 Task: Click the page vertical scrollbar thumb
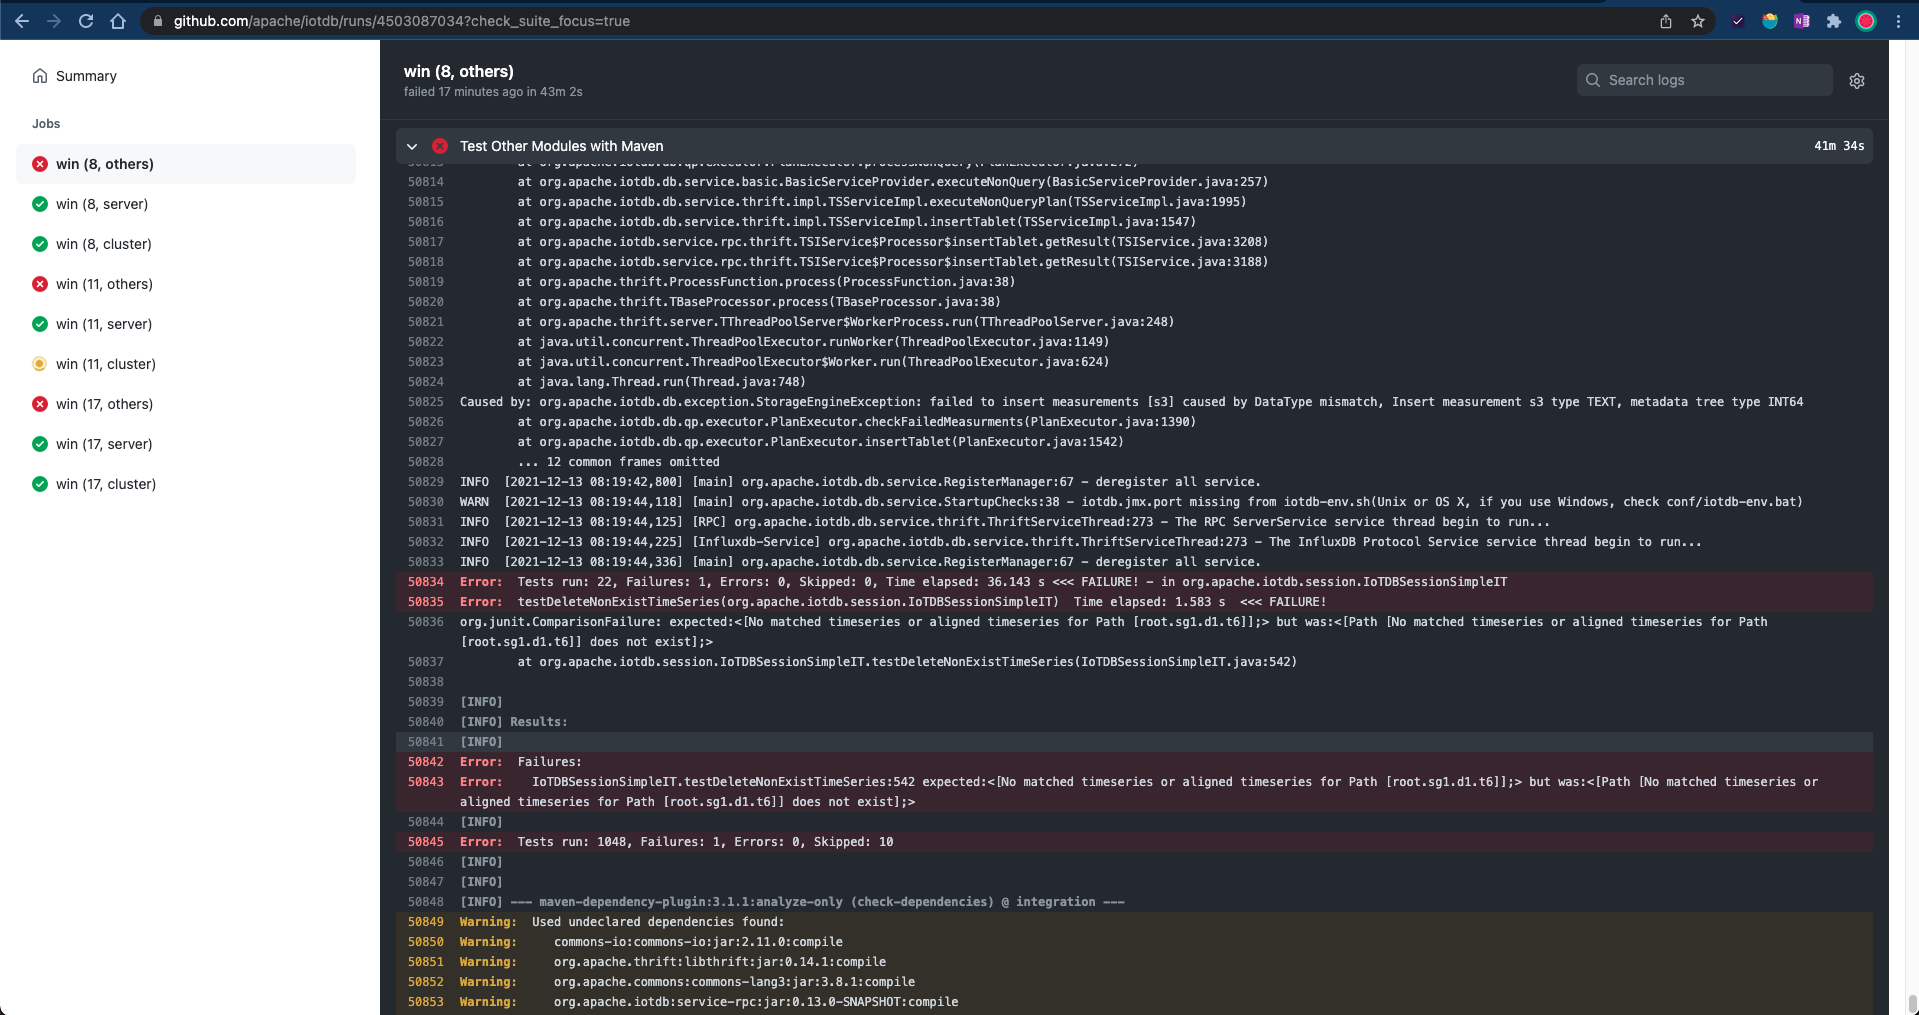(1912, 1004)
